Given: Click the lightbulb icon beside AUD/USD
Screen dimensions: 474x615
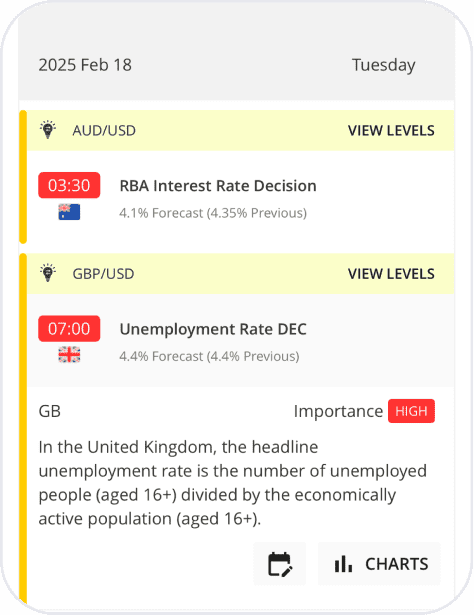Looking at the screenshot, I should coord(48,130).
